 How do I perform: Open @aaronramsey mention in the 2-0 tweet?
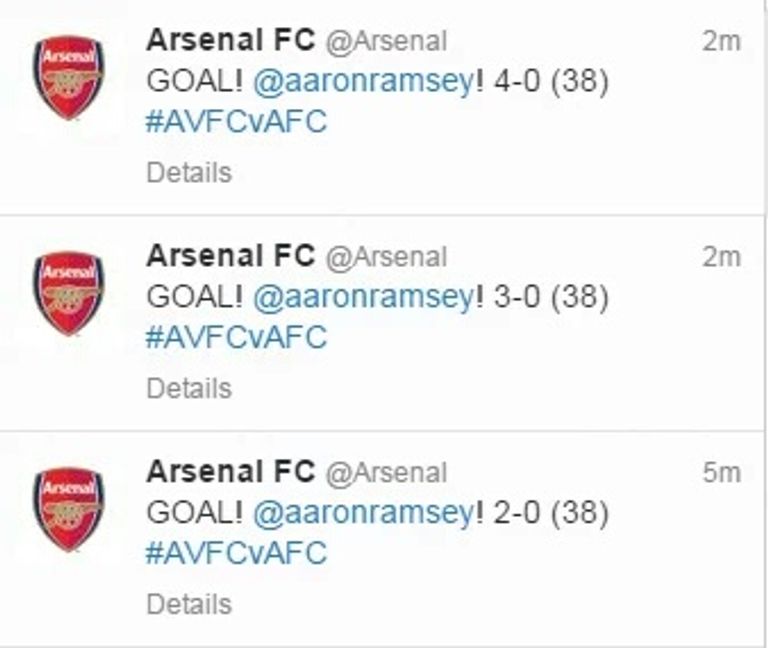coord(363,514)
